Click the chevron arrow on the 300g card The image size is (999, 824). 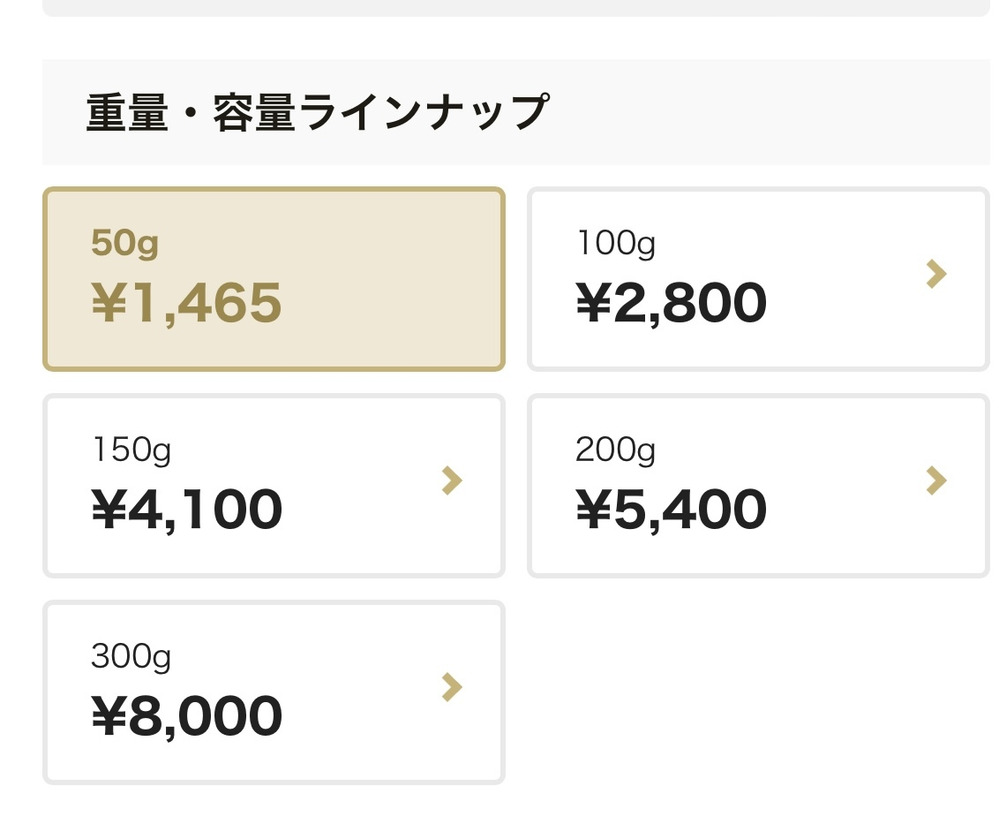tap(452, 687)
